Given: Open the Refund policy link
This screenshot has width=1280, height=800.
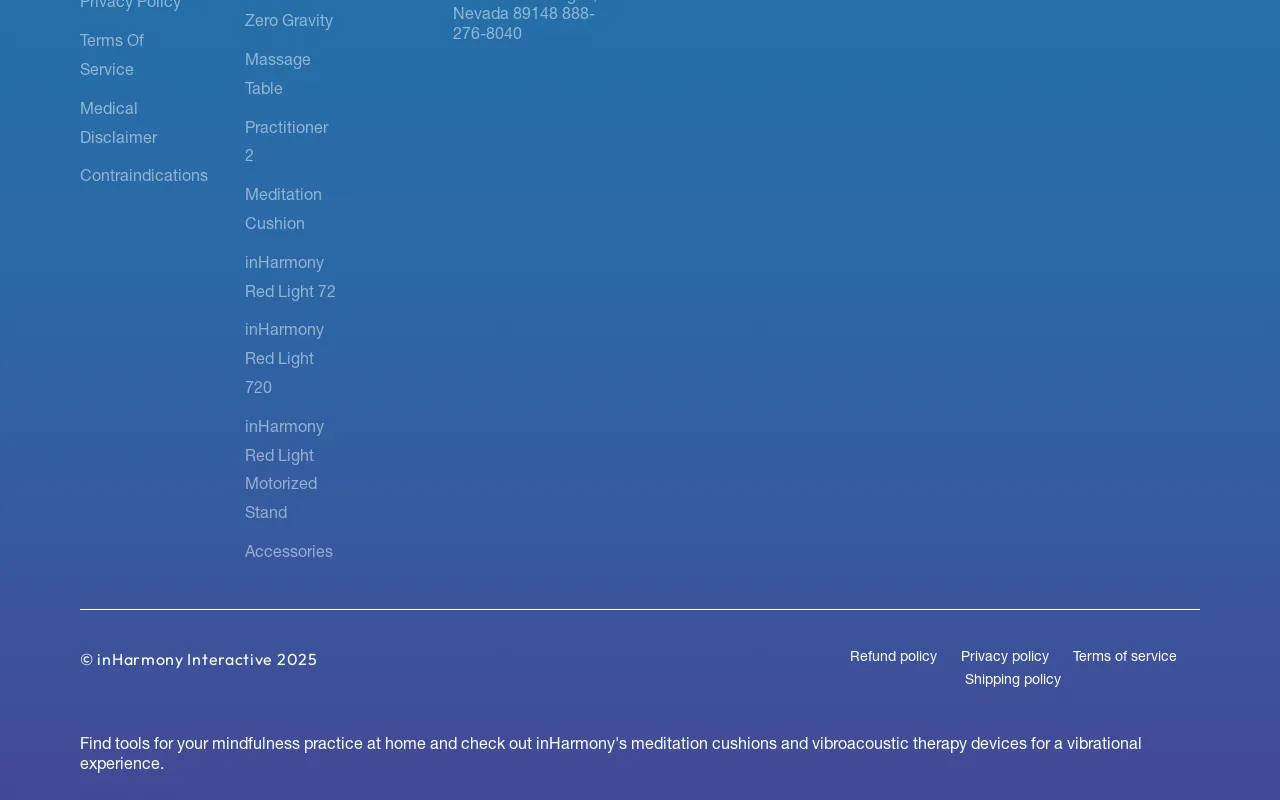Looking at the screenshot, I should point(893,657).
